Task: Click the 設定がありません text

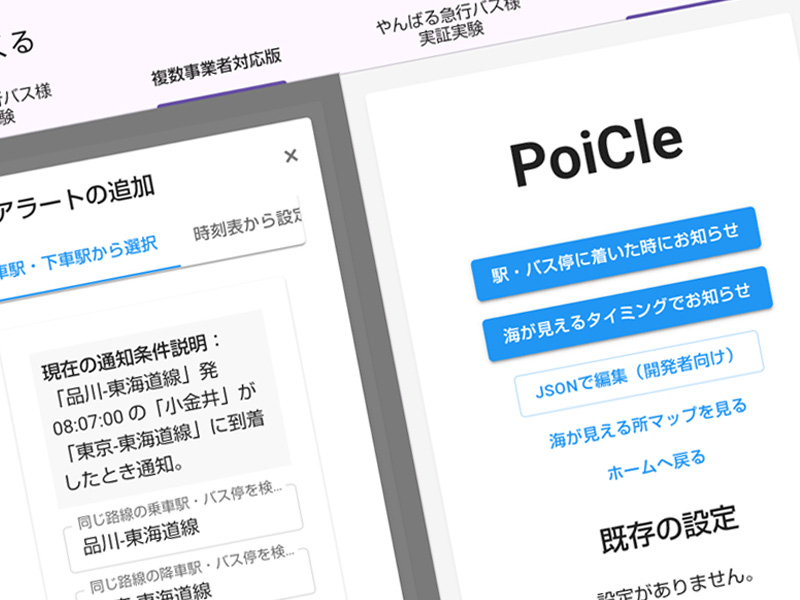Action: pyautogui.click(x=676, y=586)
